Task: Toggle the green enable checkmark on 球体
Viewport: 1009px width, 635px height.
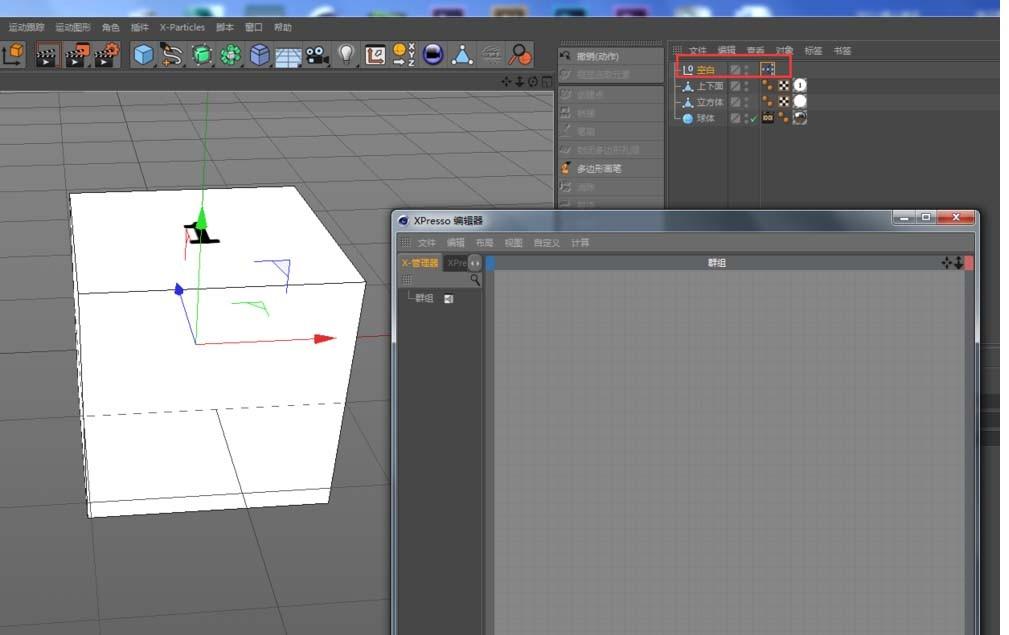Action: (753, 118)
